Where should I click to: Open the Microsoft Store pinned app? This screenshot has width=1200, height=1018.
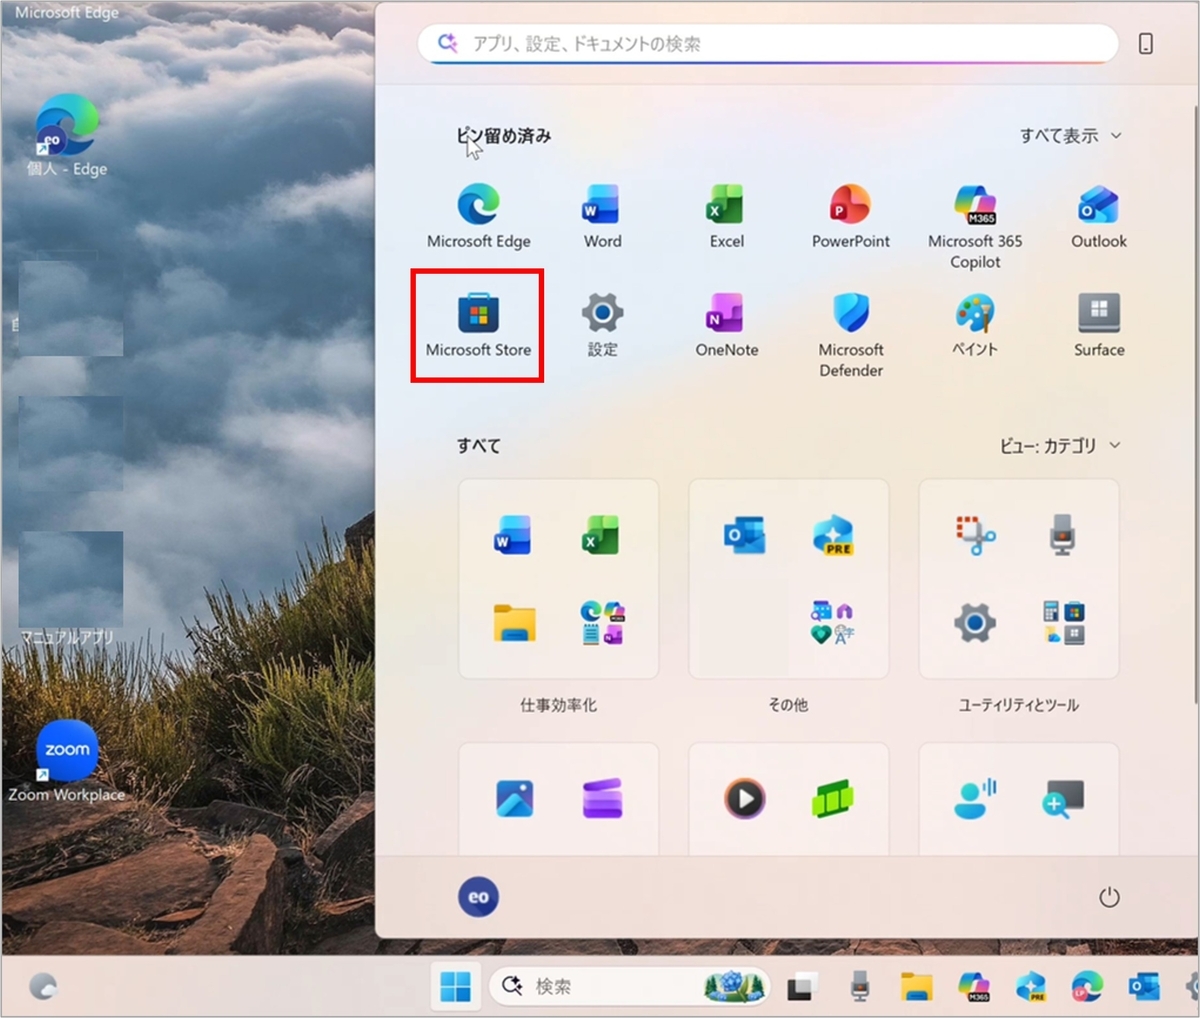coord(478,325)
